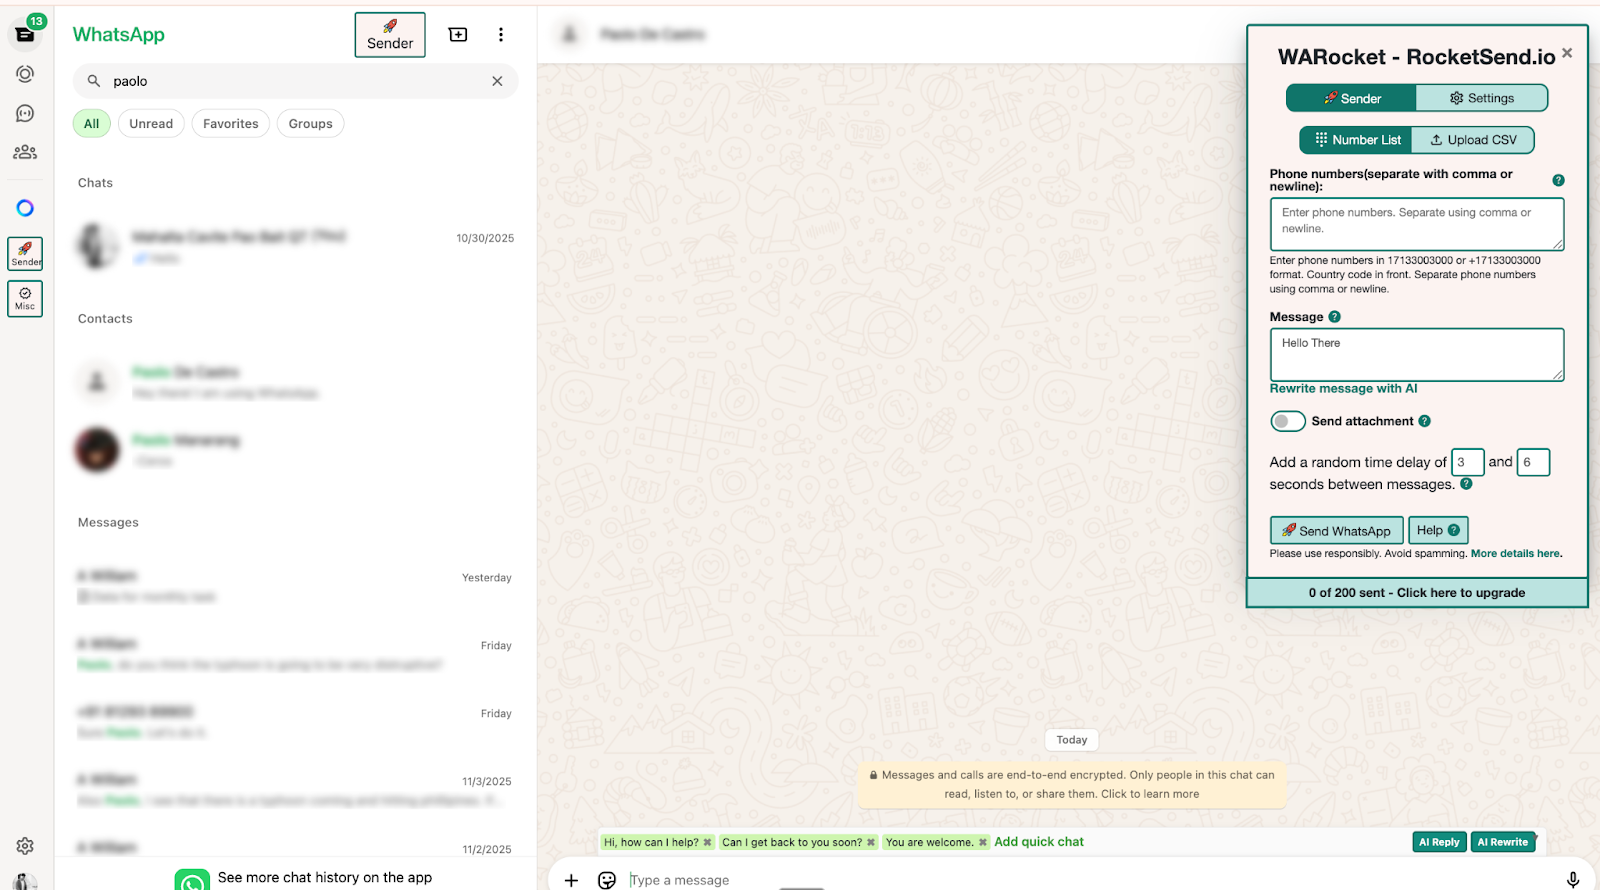Remove 'You are welcome.' quick chat
The width and height of the screenshot is (1600, 890).
983,842
